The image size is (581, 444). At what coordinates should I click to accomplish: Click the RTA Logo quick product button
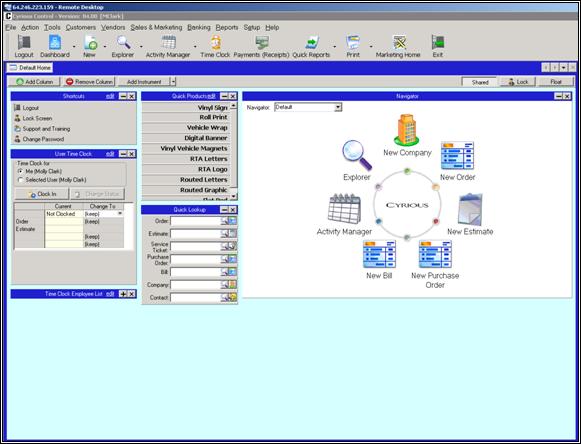[186, 169]
